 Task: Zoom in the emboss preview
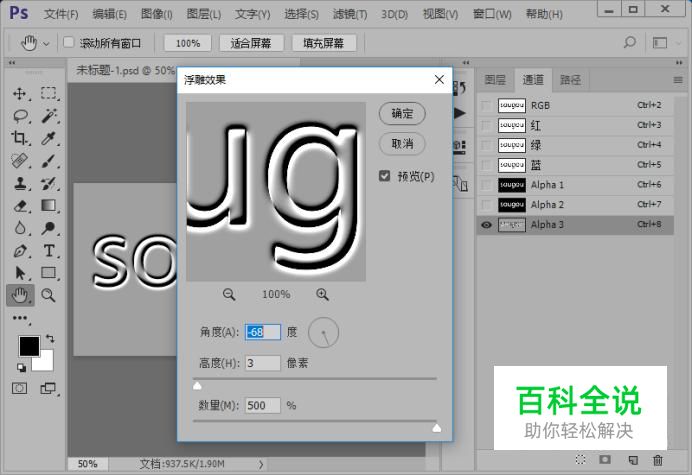tap(323, 294)
